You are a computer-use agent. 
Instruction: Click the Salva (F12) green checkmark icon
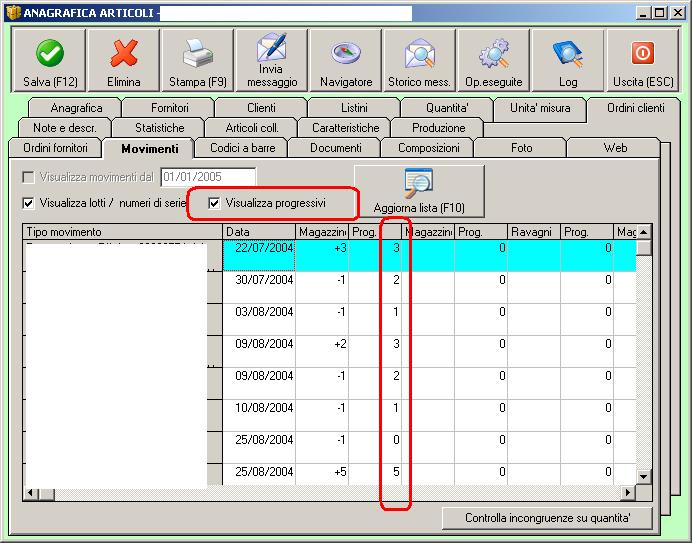coord(49,53)
